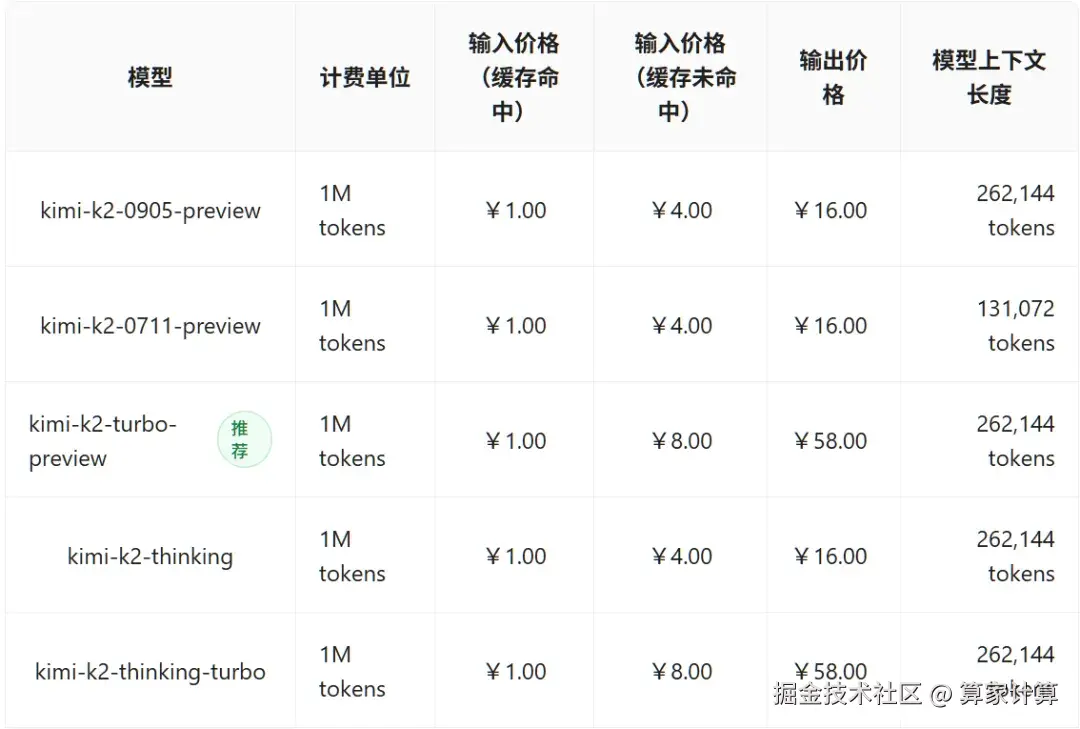Screen dimensions: 1080x729
Task: Click the 推荐 badge beside kimi-k2-turbo-preview
Action: pos(243,440)
